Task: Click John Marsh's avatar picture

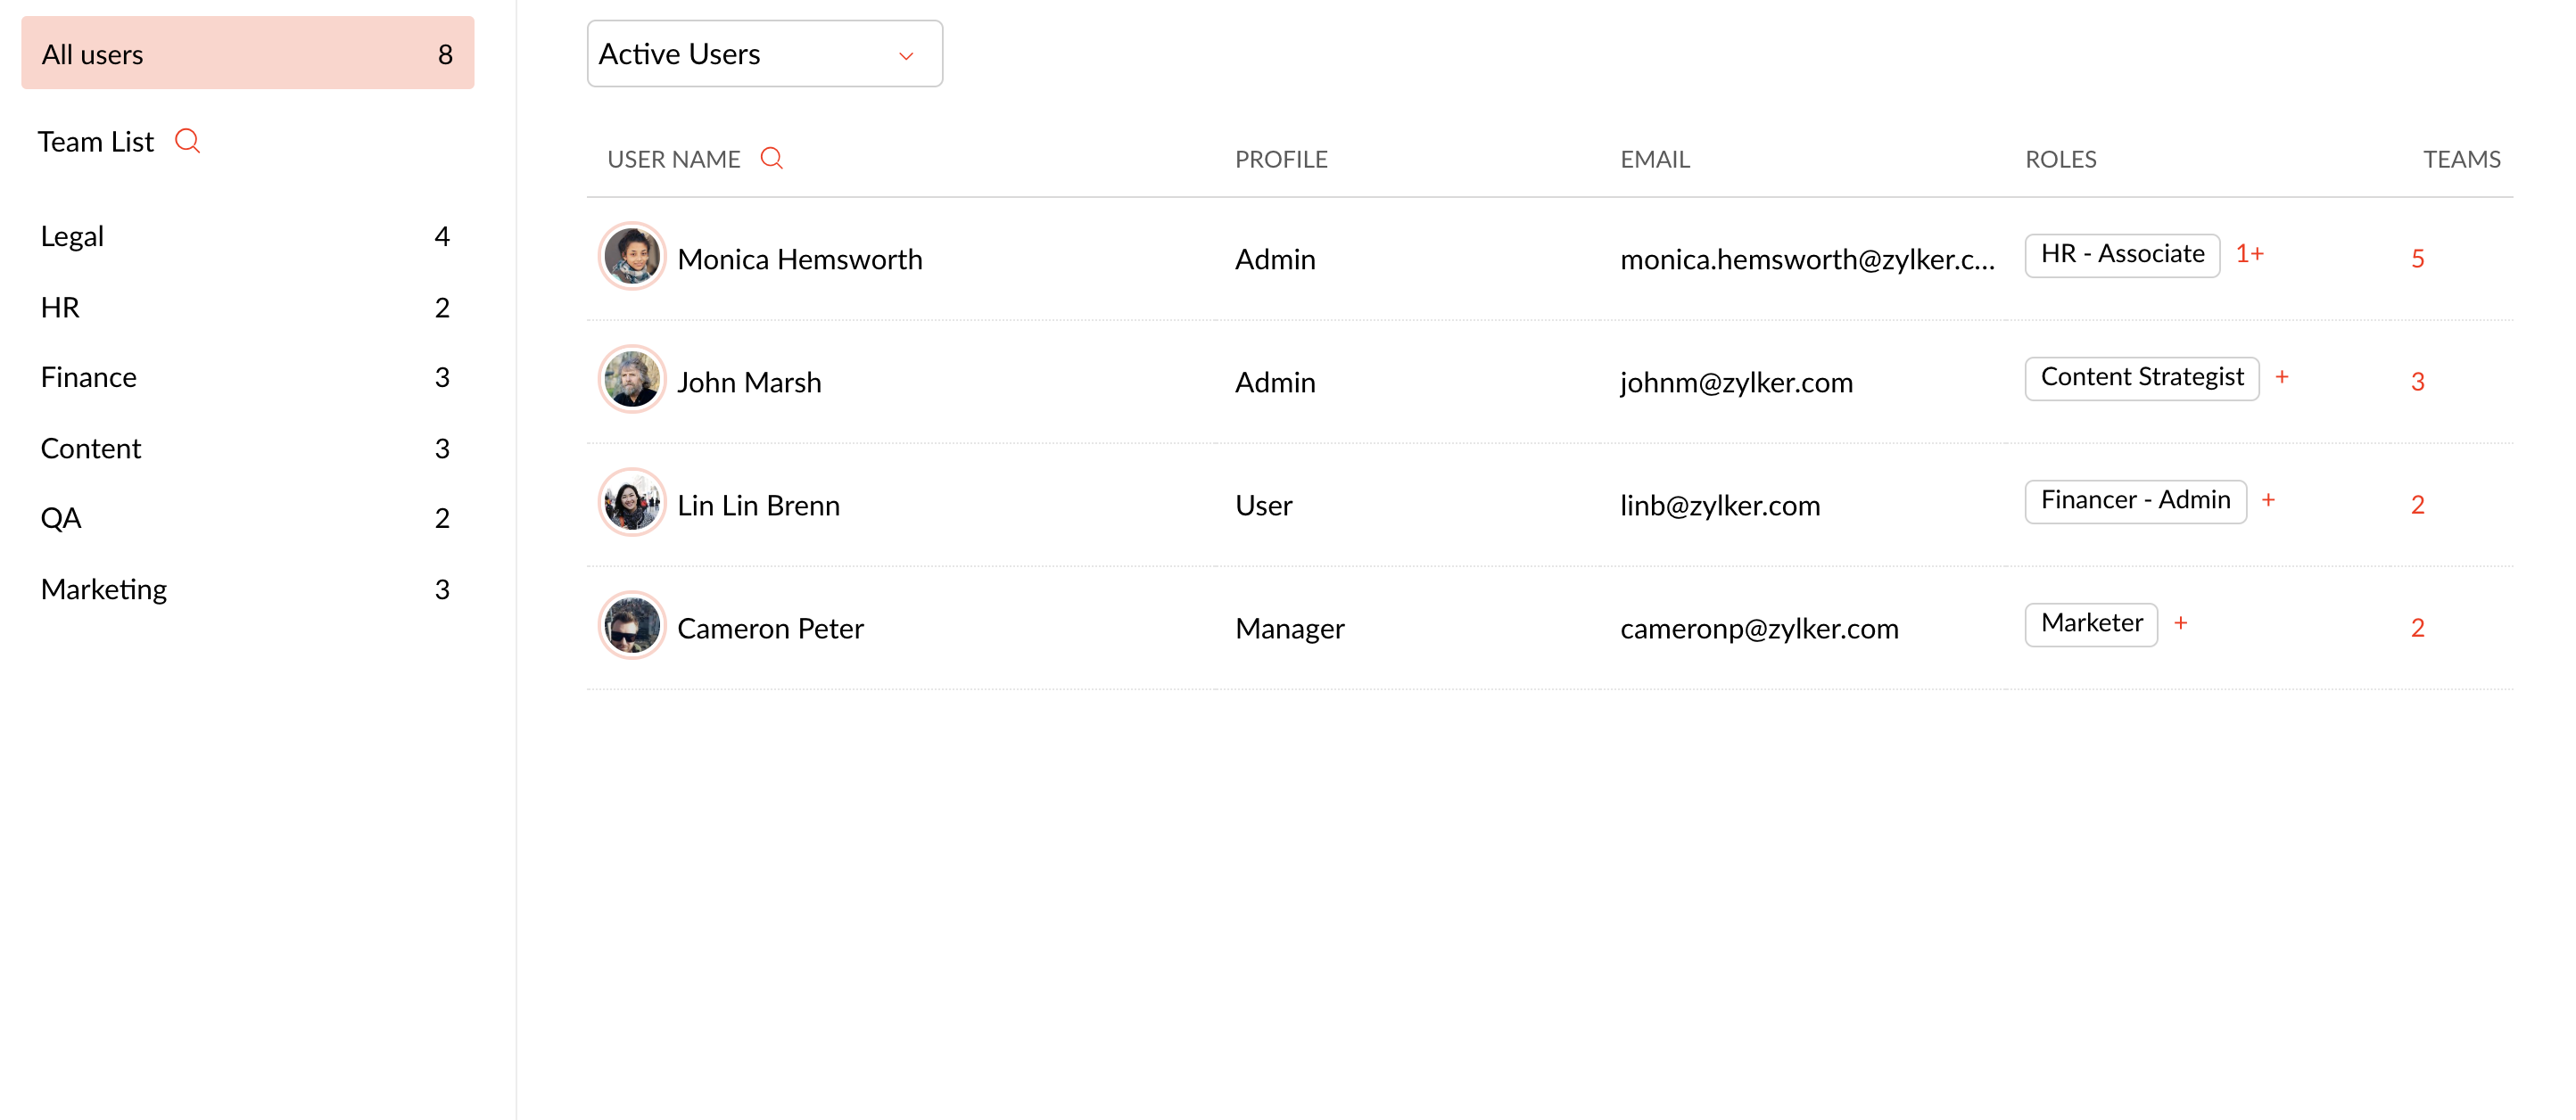Action: point(631,380)
